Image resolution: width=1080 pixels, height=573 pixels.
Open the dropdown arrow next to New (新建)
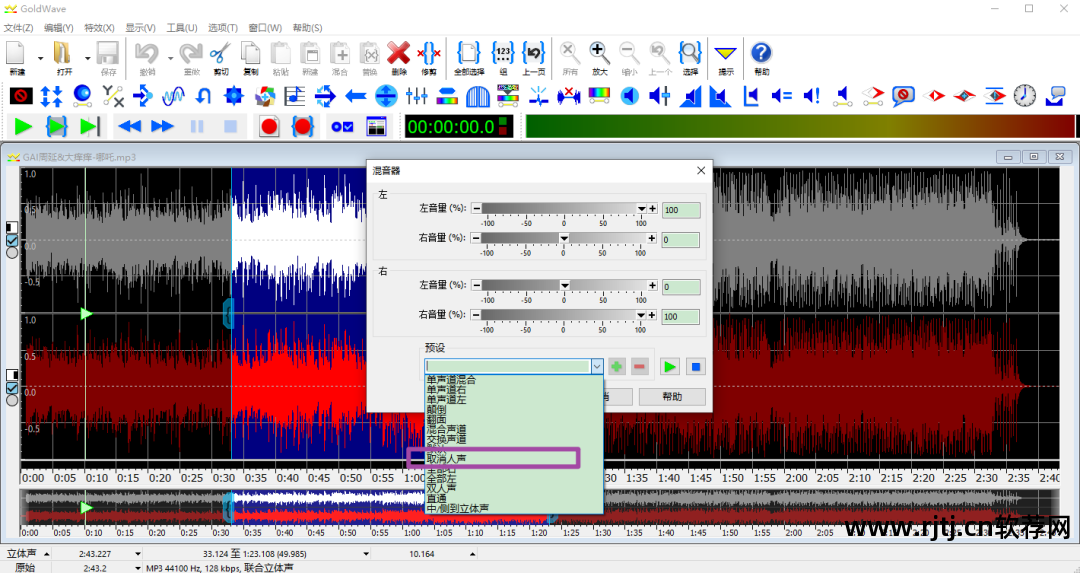point(41,57)
